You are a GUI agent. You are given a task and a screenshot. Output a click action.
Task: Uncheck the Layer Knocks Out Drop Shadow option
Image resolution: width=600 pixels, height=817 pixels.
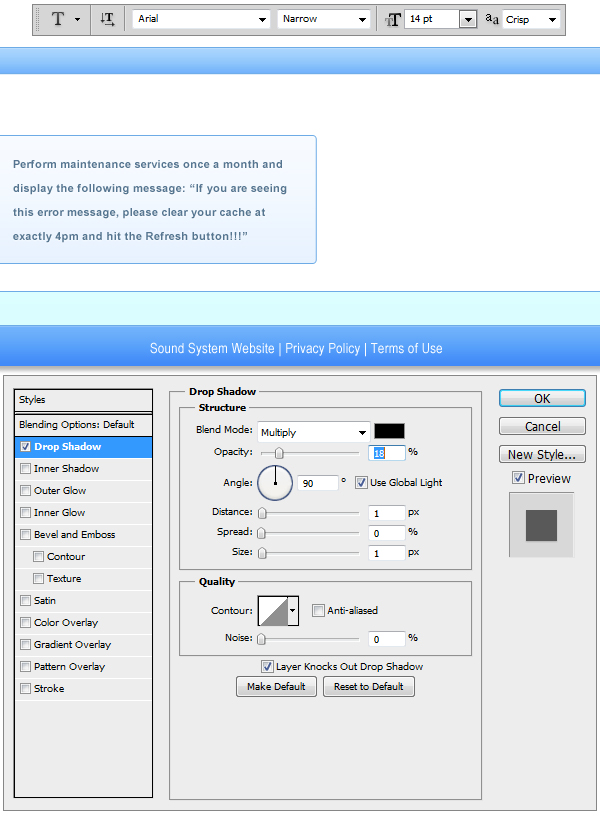tap(267, 666)
